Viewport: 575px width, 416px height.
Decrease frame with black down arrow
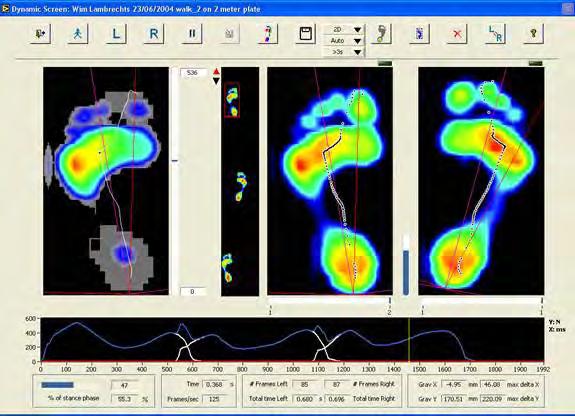(x=216, y=81)
